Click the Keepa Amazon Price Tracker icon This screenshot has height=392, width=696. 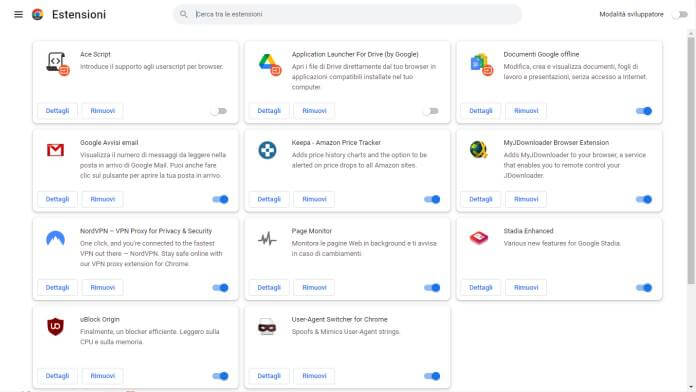(267, 150)
